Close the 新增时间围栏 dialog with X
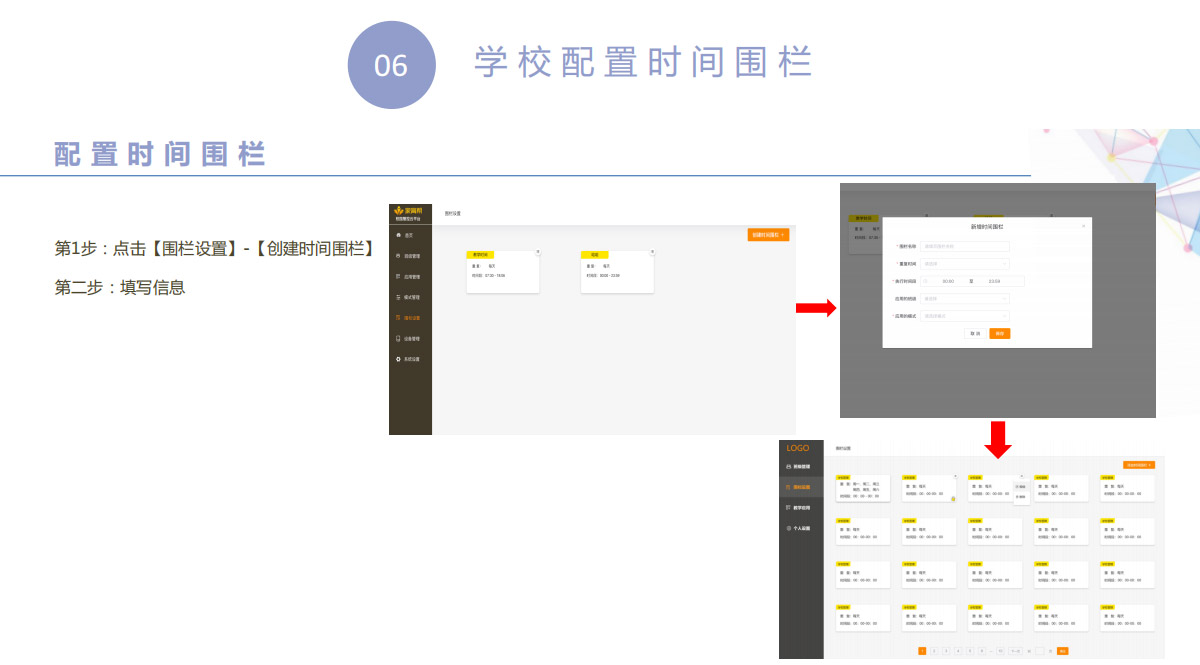The height and width of the screenshot is (665, 1200). pos(1083,226)
